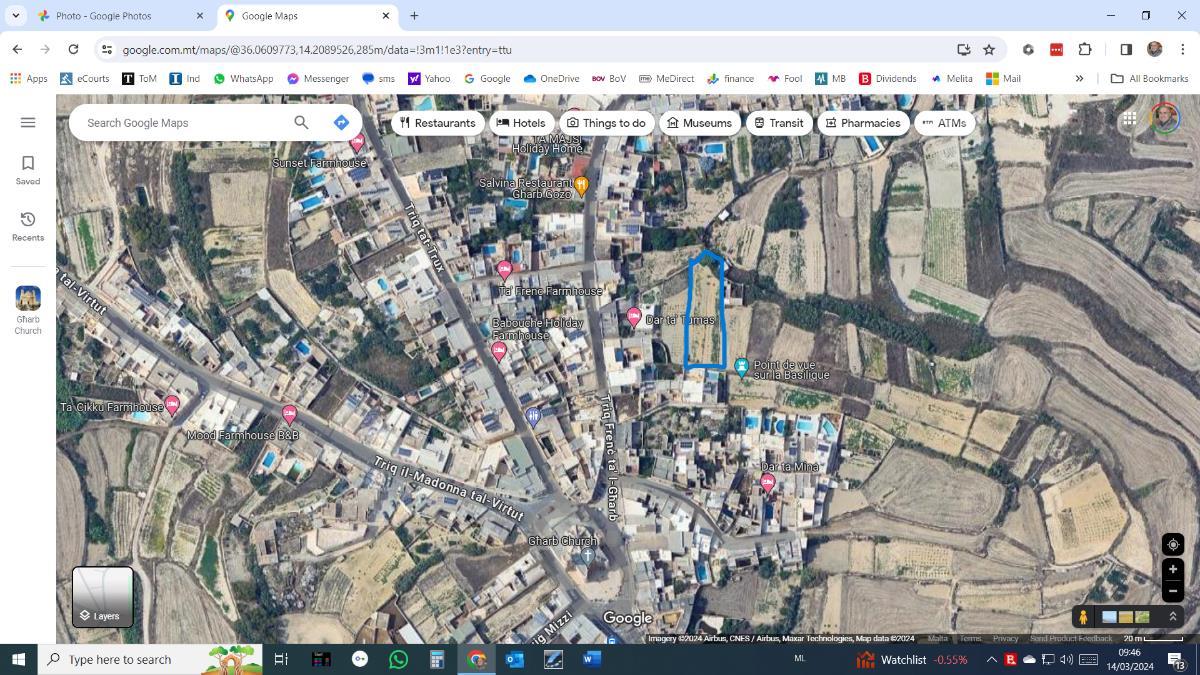Open Windows Start menu
The height and width of the screenshot is (675, 1200).
click(x=18, y=659)
